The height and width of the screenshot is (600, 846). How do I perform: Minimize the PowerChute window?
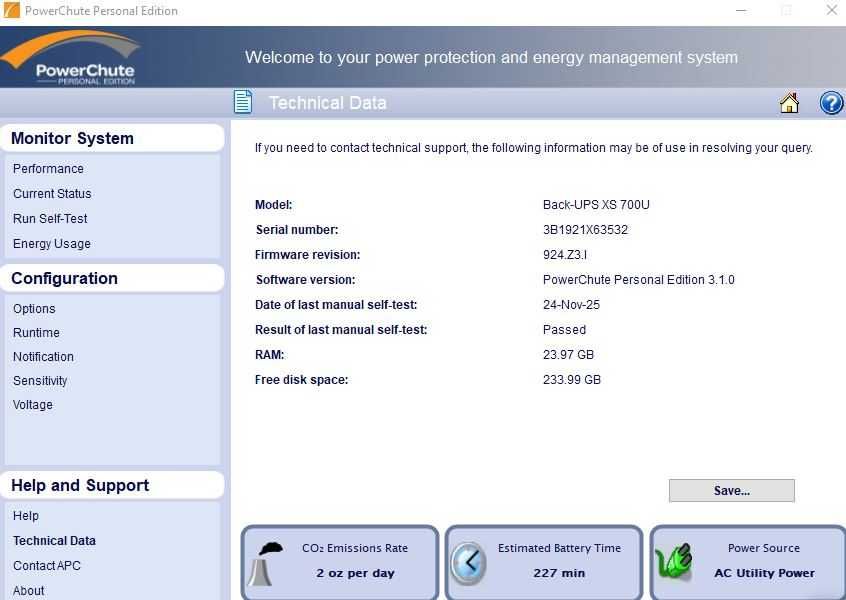coord(741,10)
